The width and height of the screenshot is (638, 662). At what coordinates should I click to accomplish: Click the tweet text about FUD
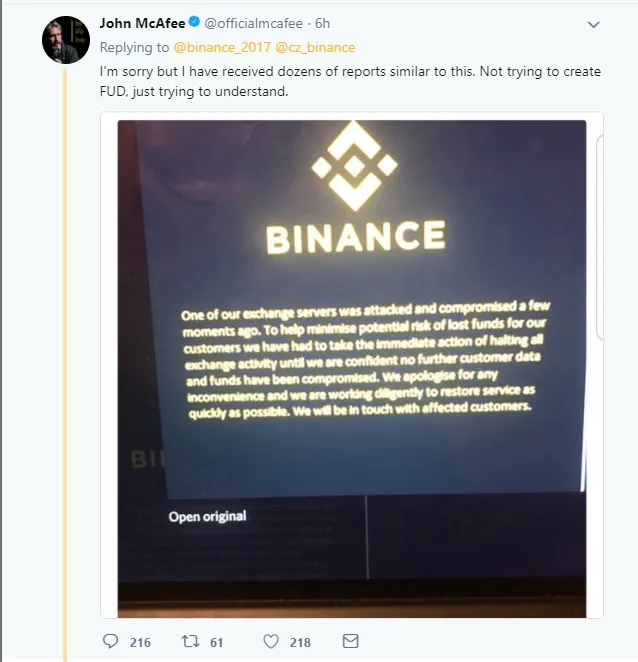point(350,81)
